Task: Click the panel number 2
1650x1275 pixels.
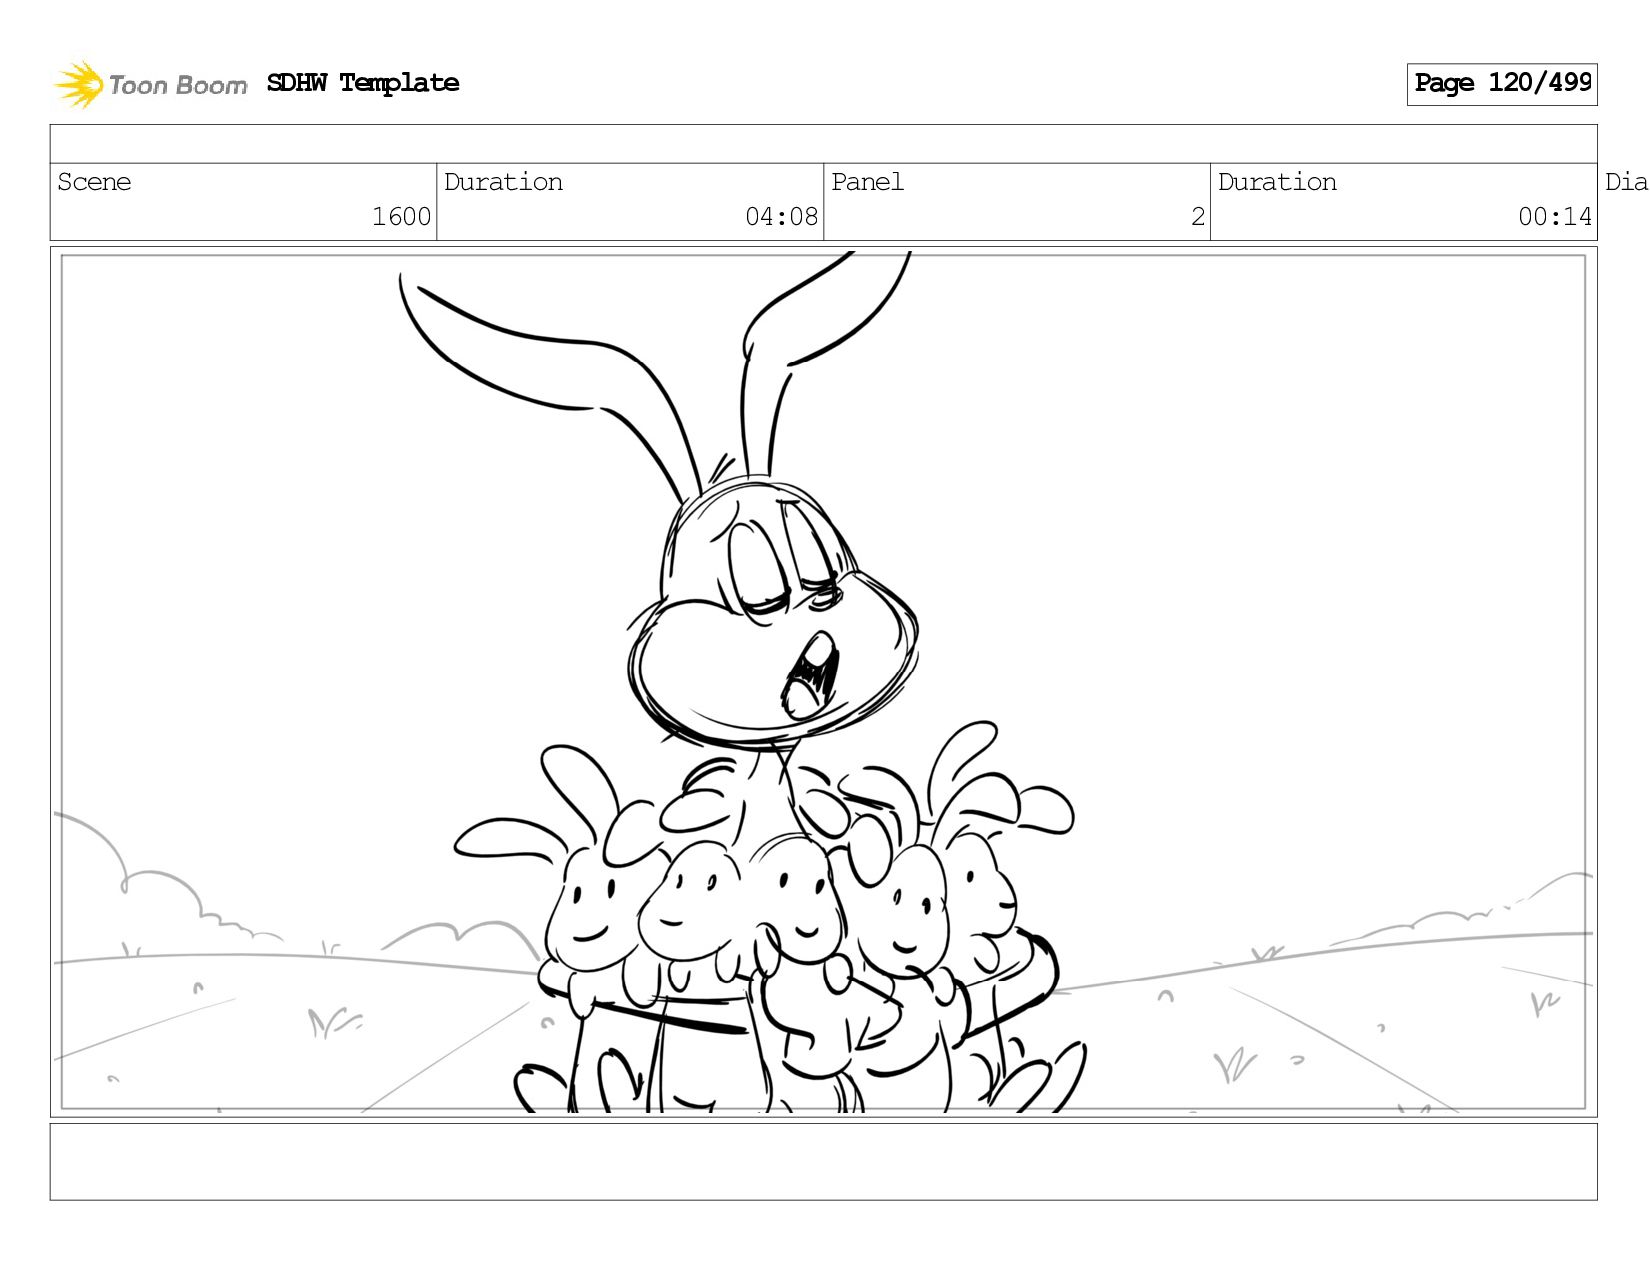Action: 1198,217
